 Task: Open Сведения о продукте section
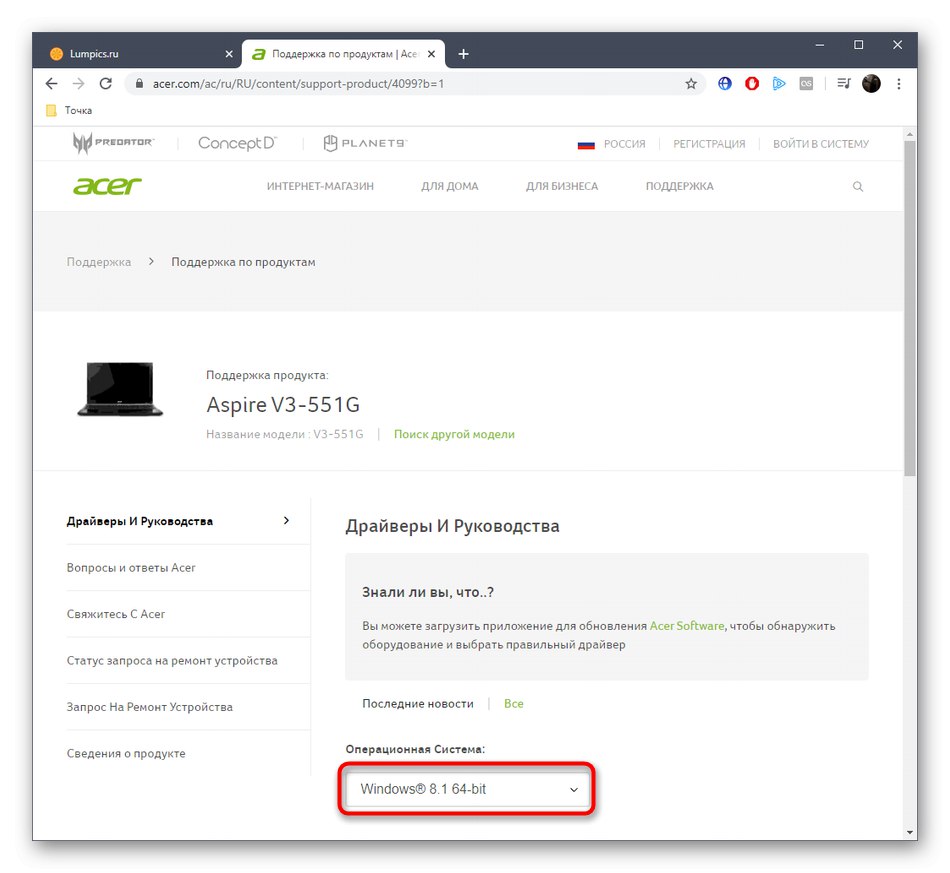126,754
